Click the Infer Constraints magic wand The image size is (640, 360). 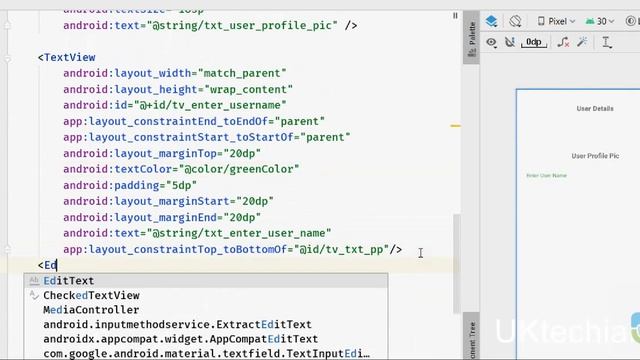tap(582, 42)
